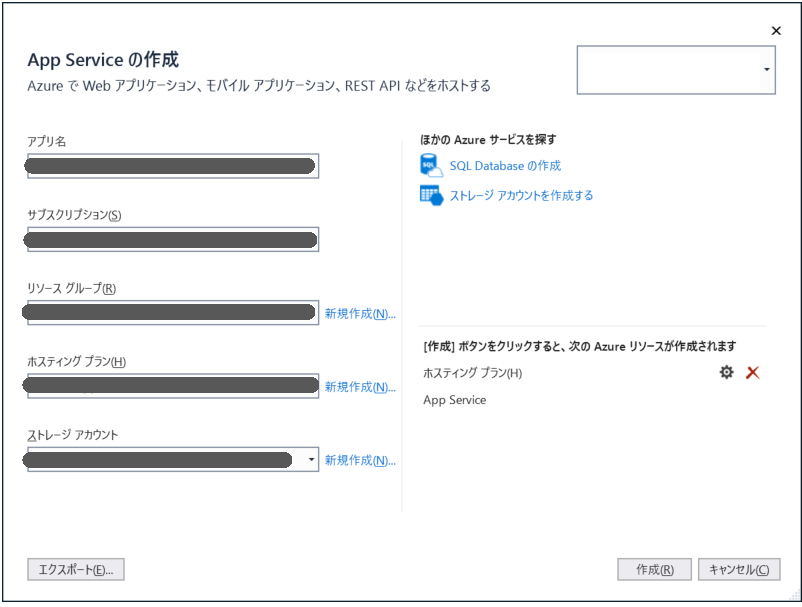Viewport: 802px width, 607px height.
Task: Close the App Service creation dialog
Action: pos(776,30)
